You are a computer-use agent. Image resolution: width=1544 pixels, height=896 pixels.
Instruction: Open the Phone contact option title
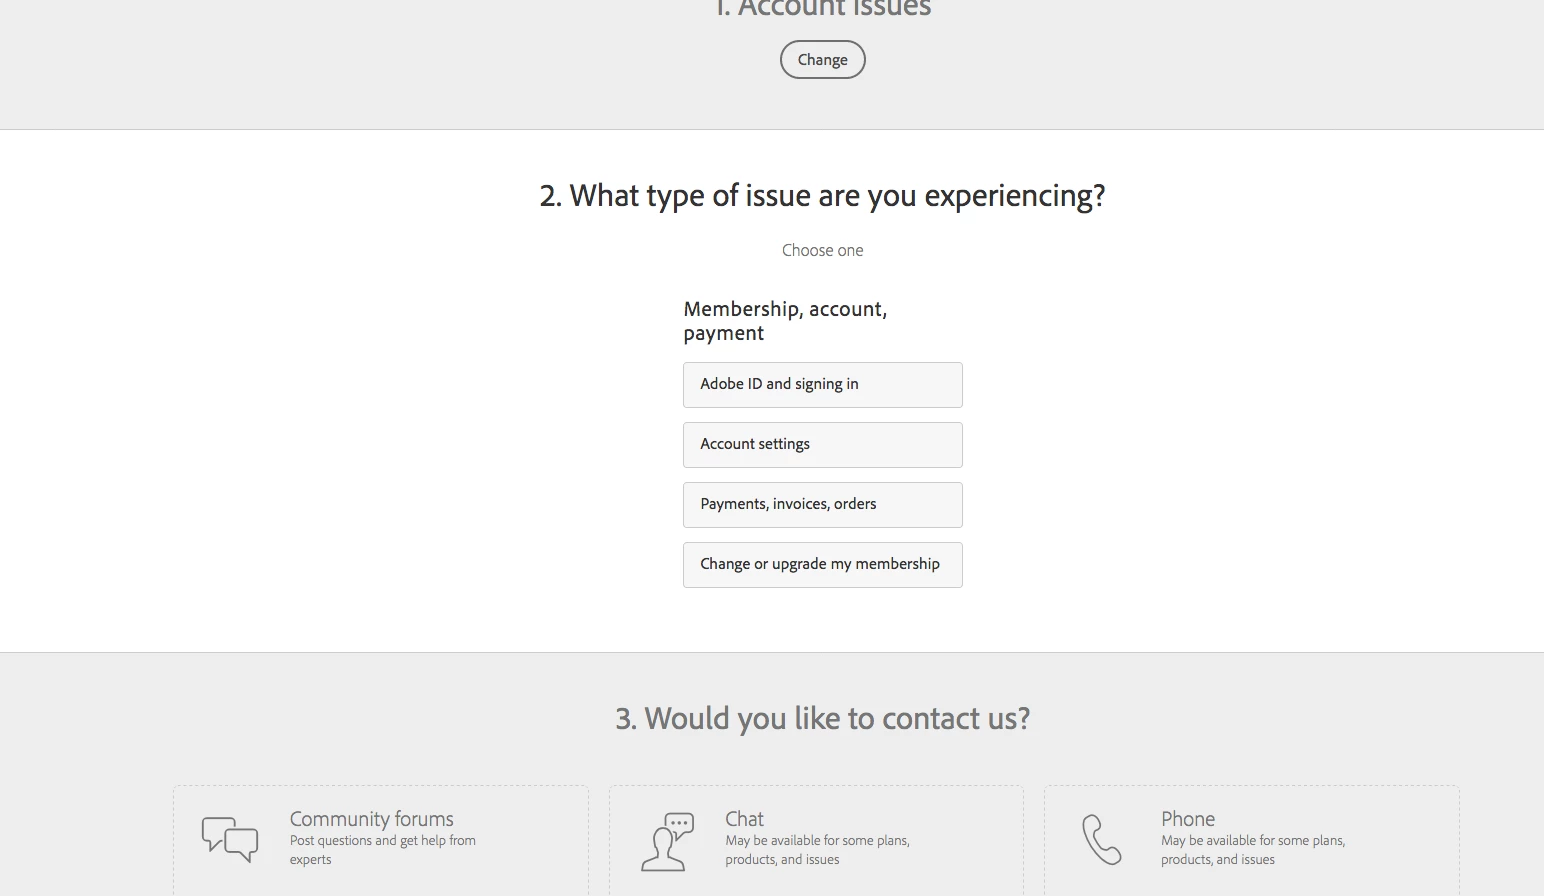click(x=1187, y=819)
